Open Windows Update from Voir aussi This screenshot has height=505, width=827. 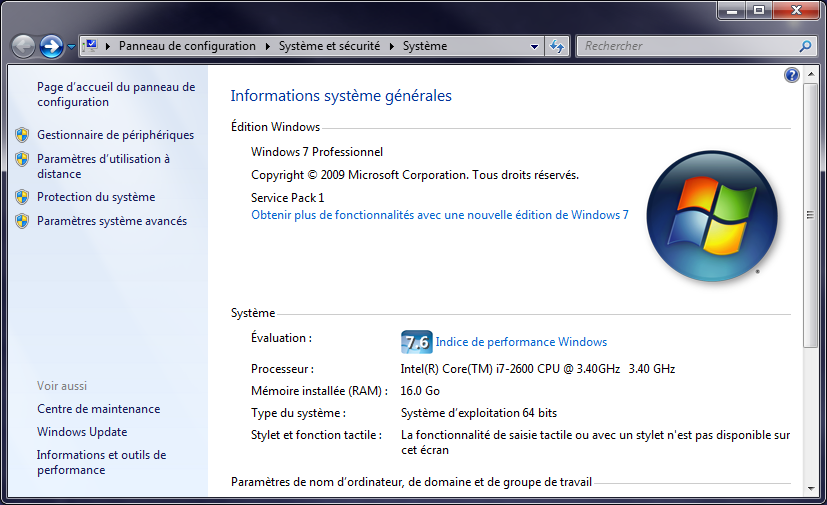pyautogui.click(x=82, y=432)
